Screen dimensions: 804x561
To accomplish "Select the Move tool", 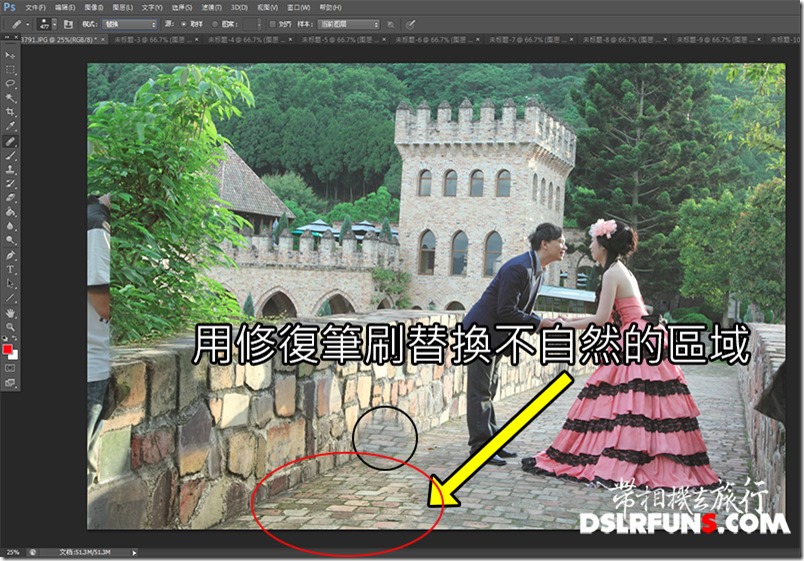I will 10,56.
